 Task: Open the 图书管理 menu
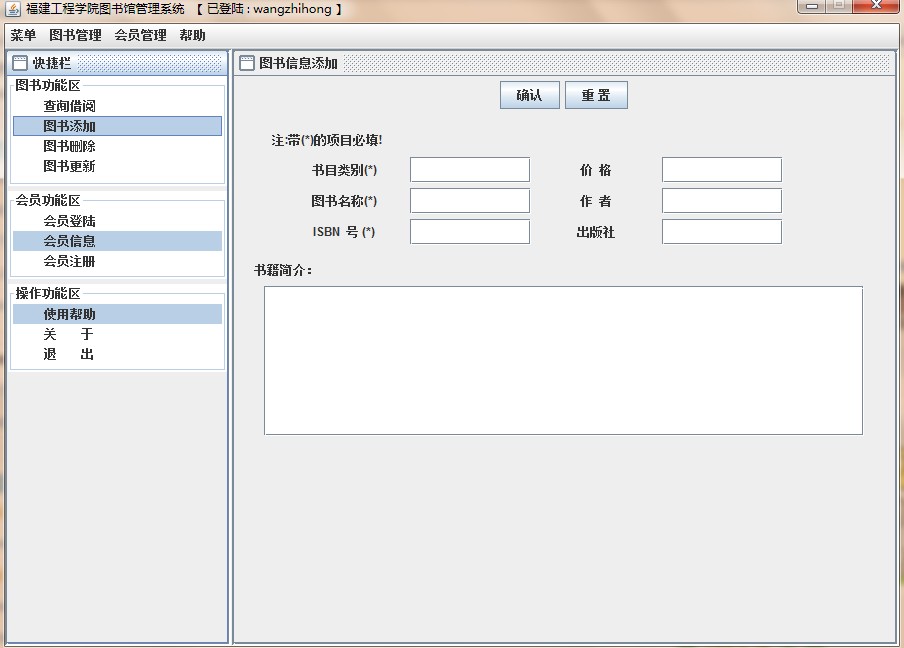click(x=75, y=35)
